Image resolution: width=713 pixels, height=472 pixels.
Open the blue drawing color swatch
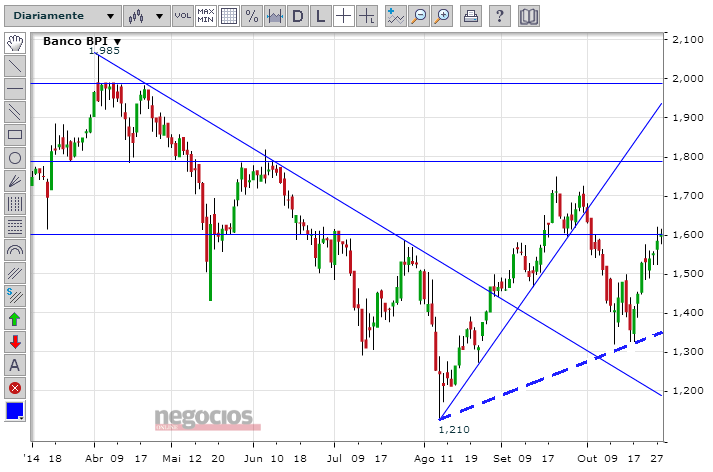click(15, 411)
